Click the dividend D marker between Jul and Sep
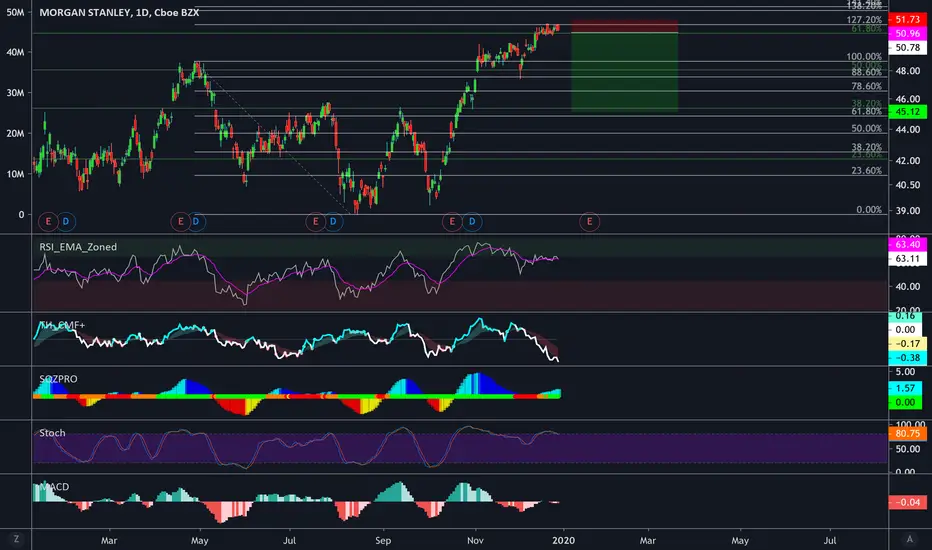932x550 pixels. point(333,222)
